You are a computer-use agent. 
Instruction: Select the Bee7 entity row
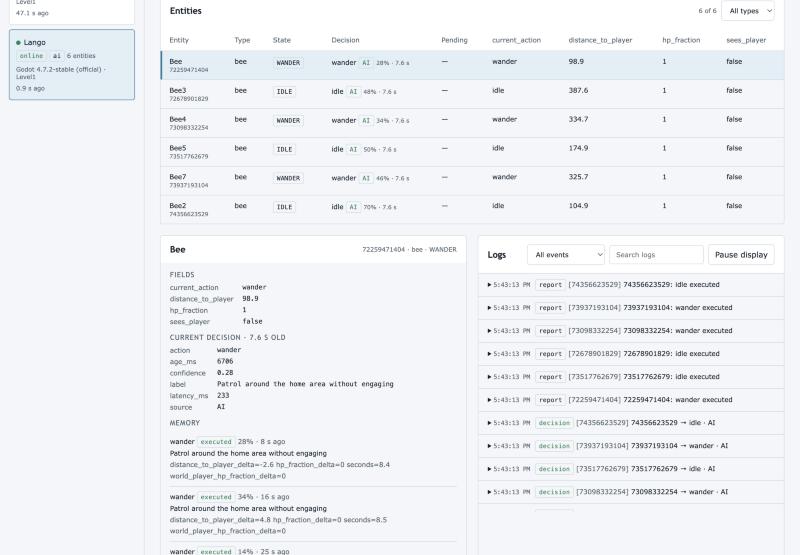(472, 181)
